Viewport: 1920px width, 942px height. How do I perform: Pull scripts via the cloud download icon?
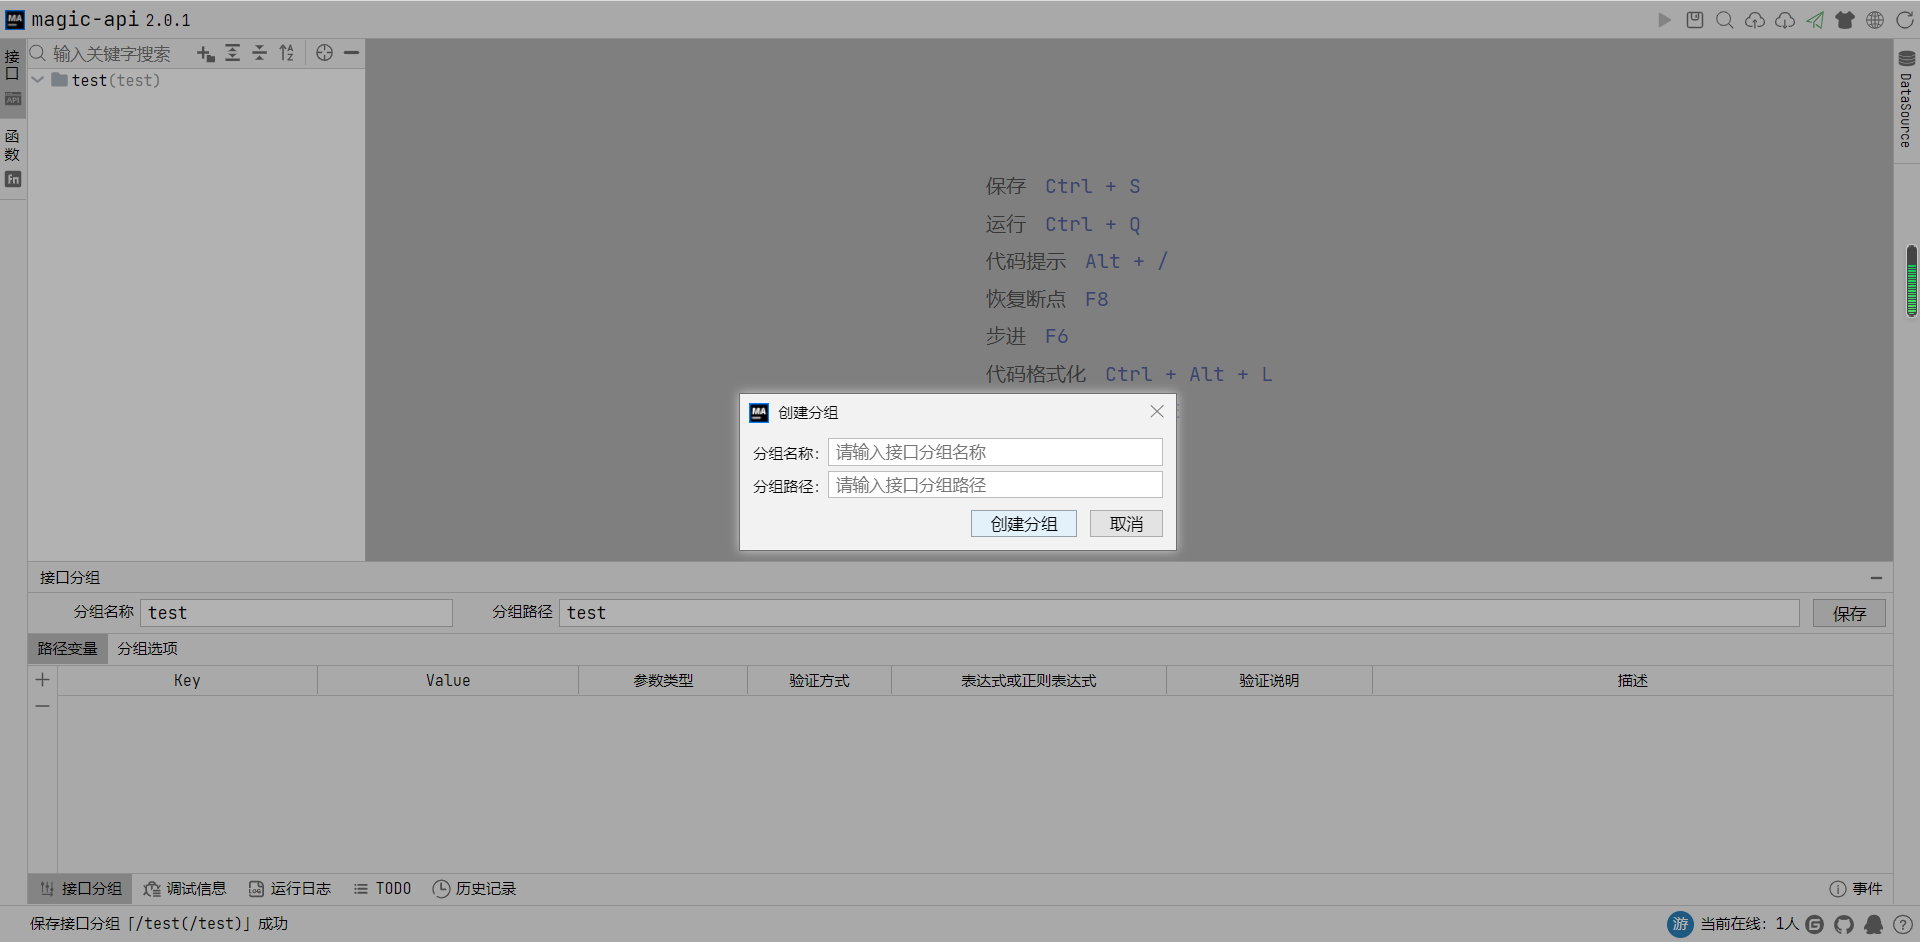pyautogui.click(x=1785, y=19)
